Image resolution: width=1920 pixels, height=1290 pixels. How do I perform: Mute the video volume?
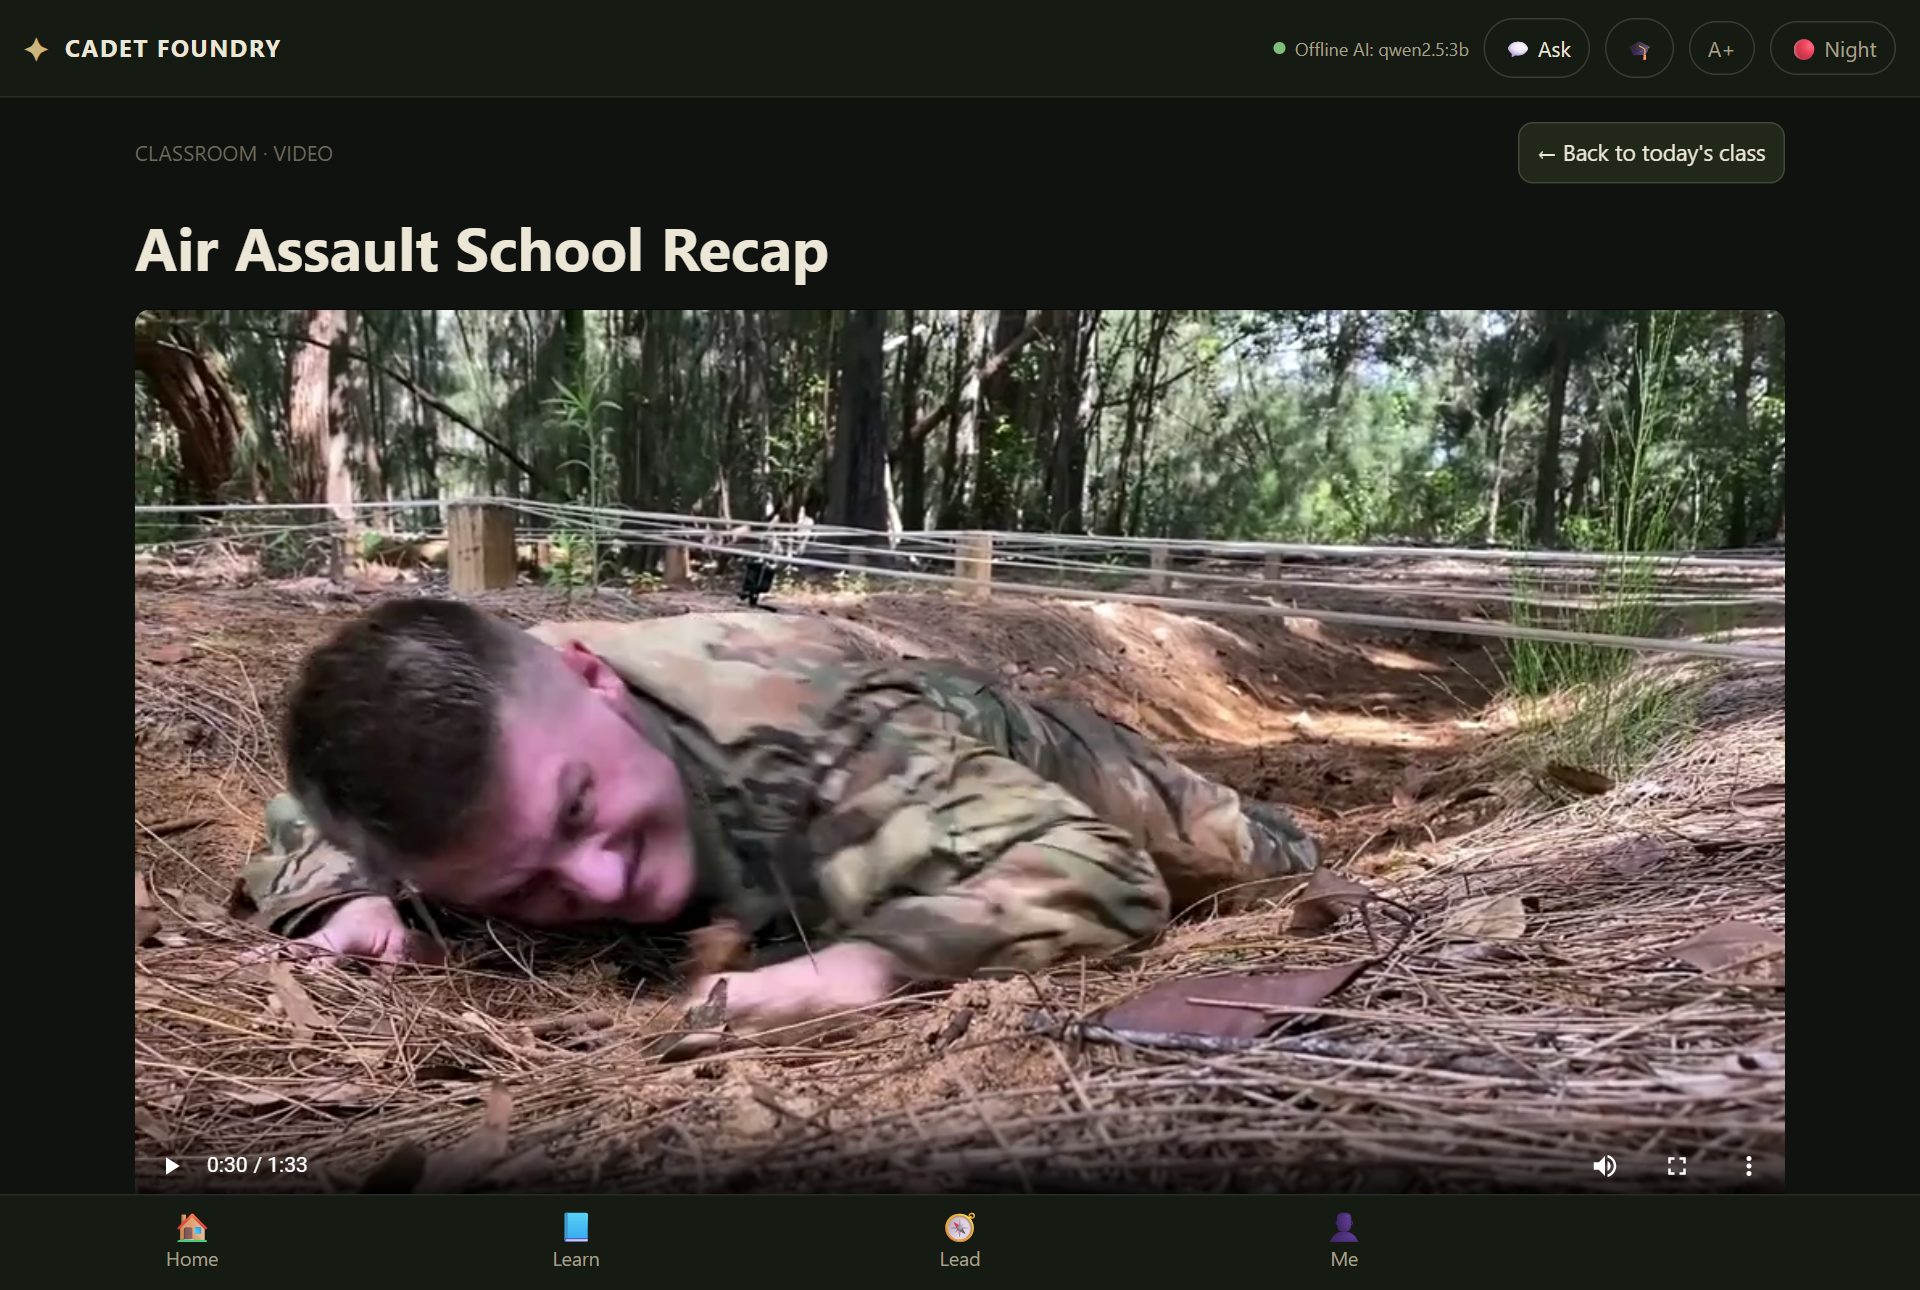pos(1604,1165)
